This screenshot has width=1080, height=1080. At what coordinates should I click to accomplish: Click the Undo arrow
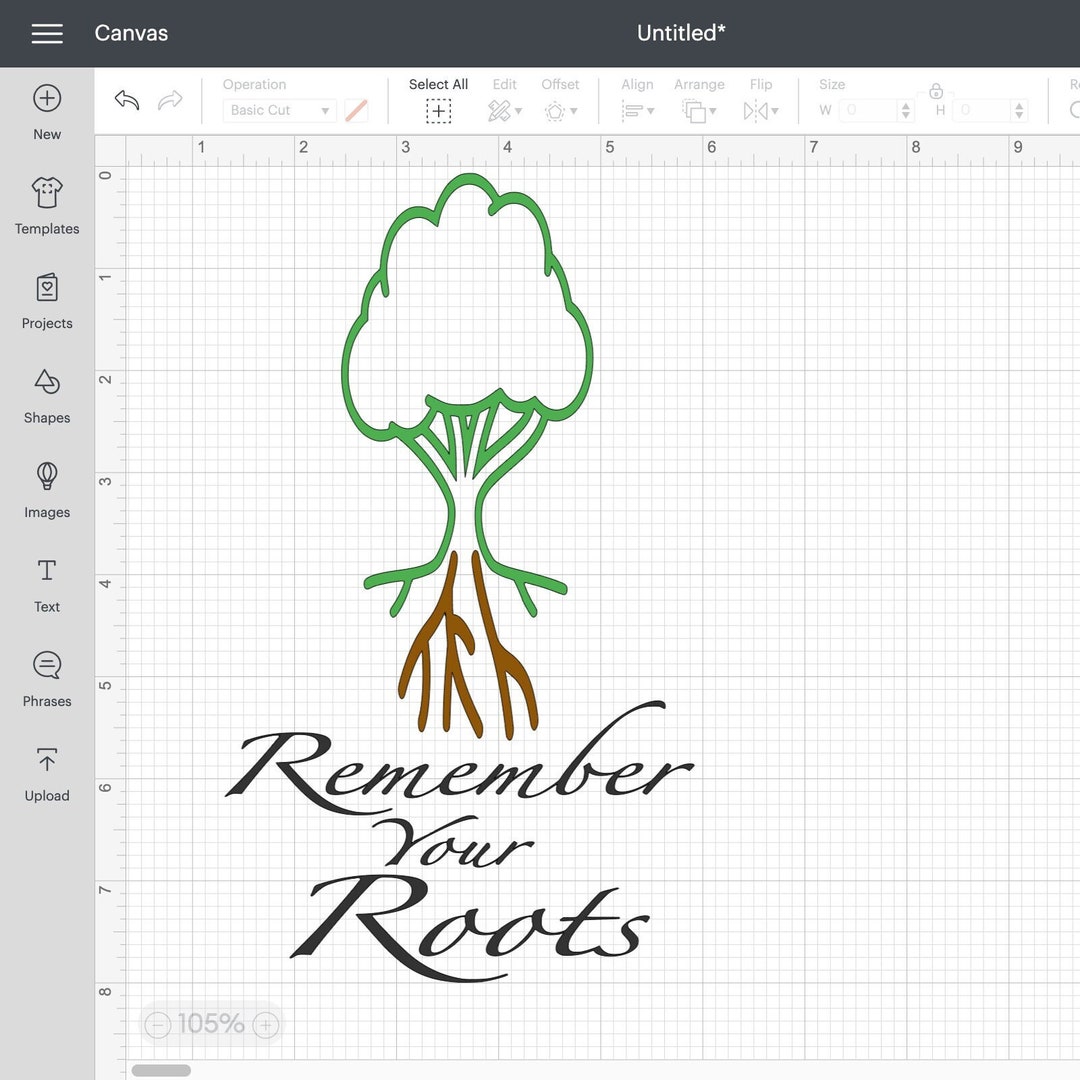point(127,101)
